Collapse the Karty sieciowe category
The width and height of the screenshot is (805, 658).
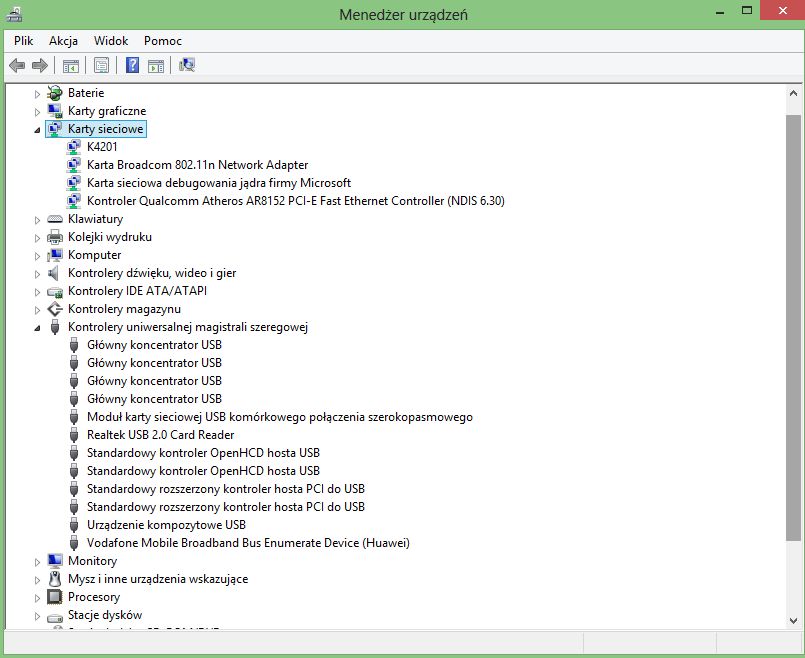pyautogui.click(x=38, y=130)
